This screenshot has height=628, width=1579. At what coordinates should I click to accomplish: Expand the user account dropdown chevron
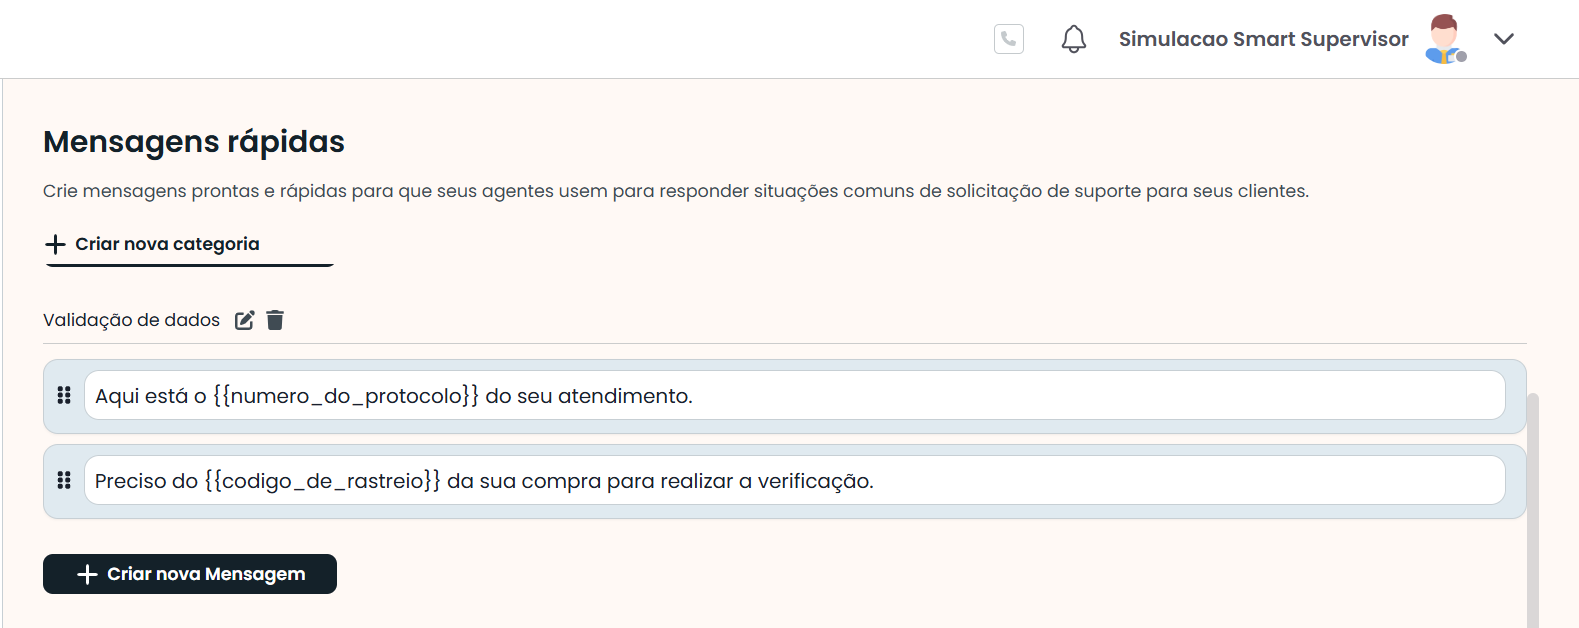[1504, 39]
